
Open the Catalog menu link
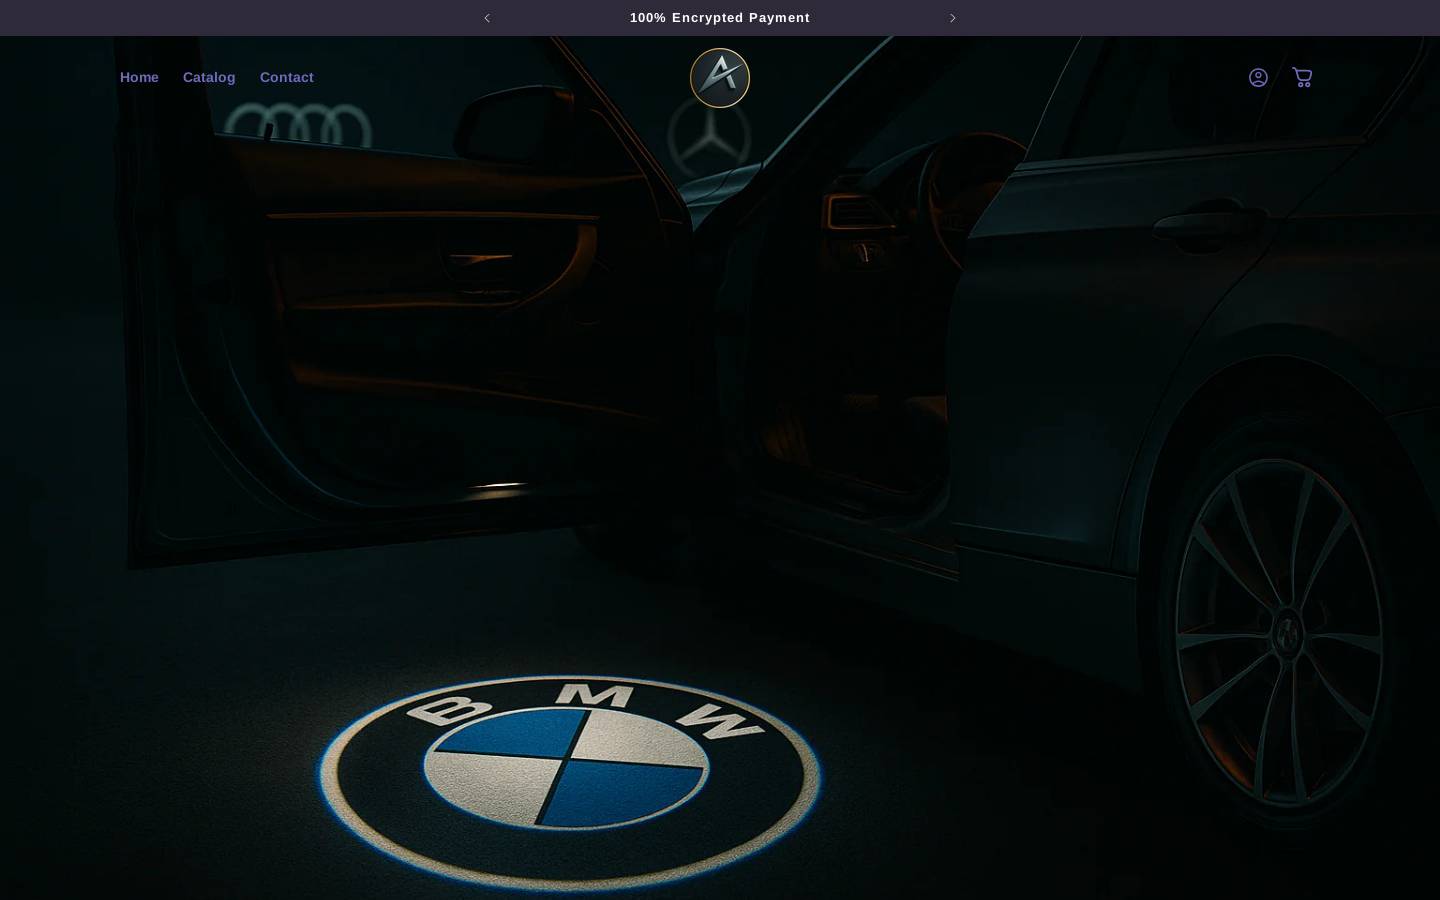209,78
